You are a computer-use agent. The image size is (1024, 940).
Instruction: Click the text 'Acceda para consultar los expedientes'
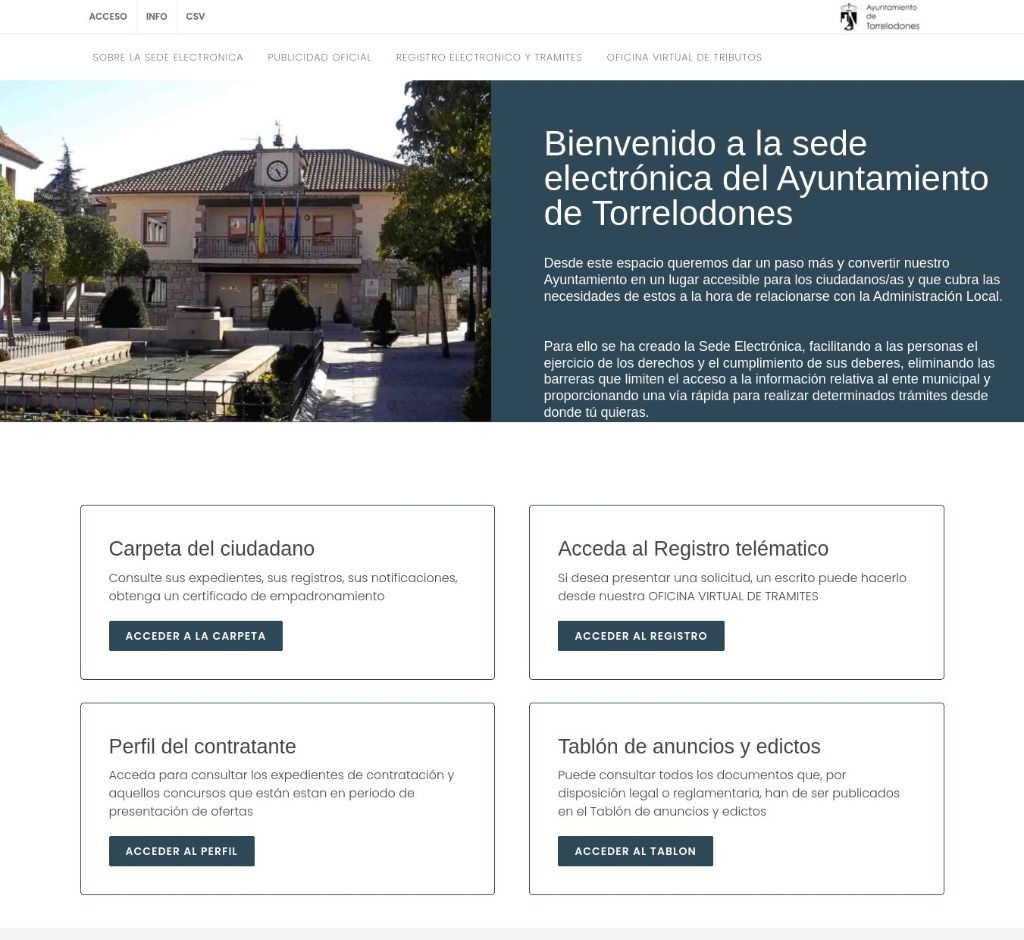point(281,793)
